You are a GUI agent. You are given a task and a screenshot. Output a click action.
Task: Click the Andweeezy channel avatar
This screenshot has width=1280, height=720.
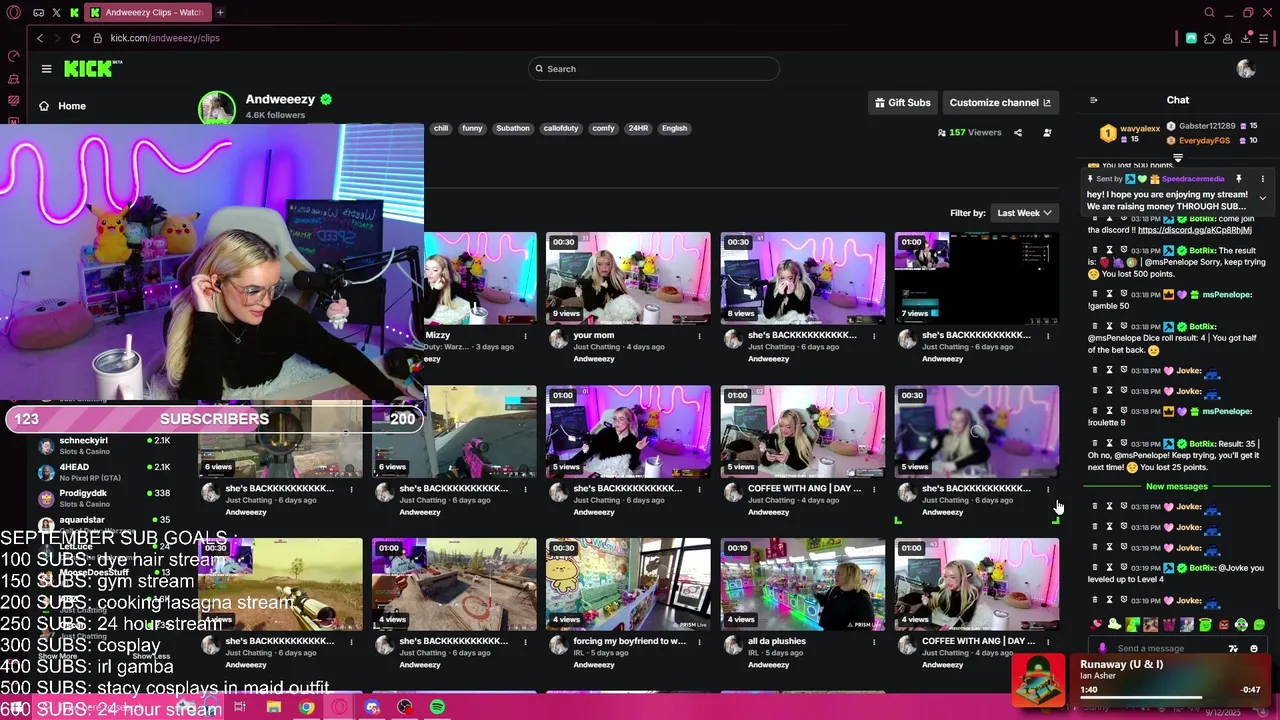[x=217, y=109]
